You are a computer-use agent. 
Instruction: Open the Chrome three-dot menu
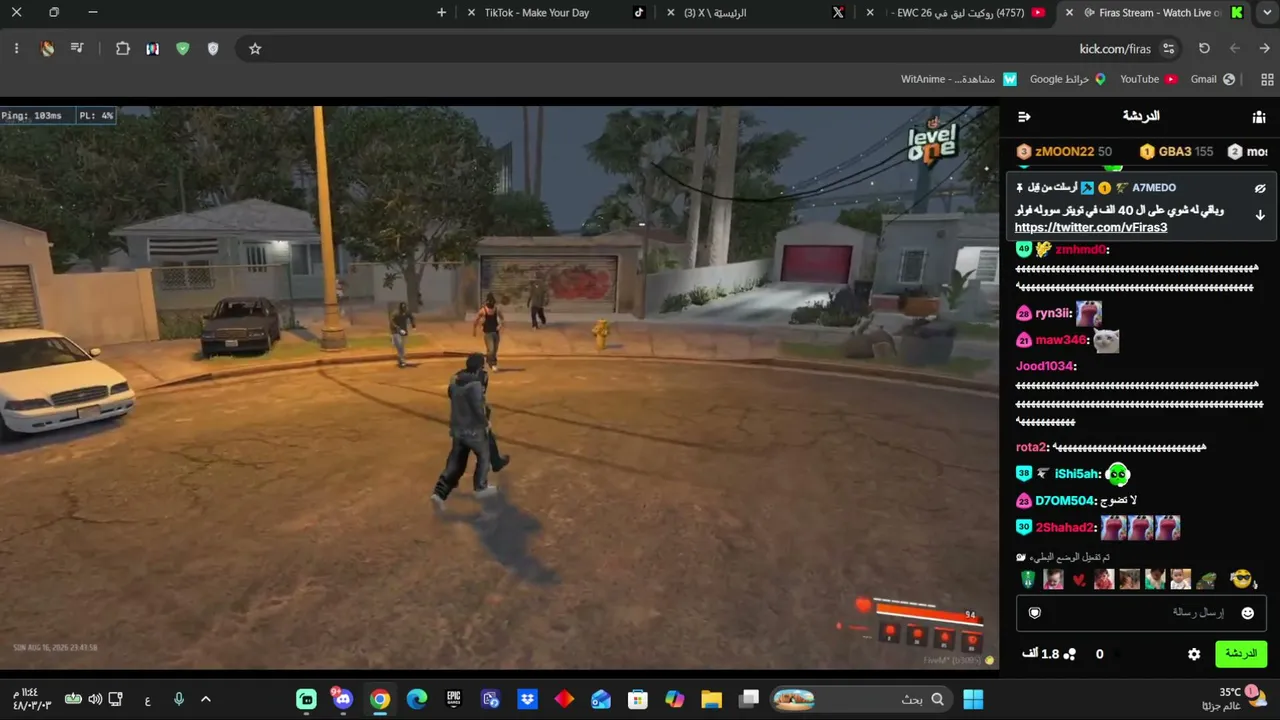tap(16, 49)
